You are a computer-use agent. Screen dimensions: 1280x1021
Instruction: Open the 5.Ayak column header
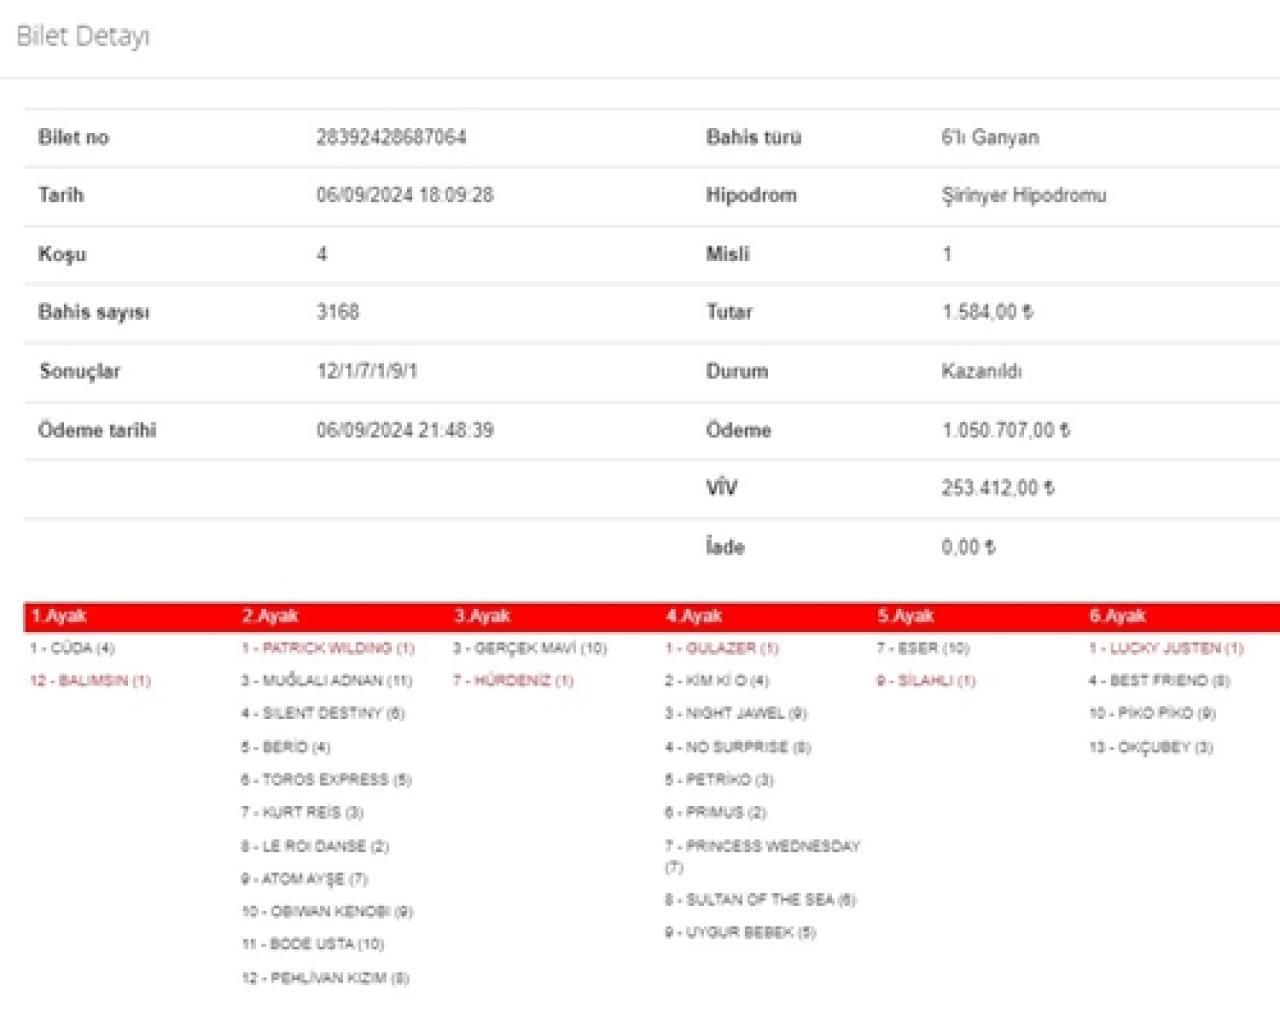click(906, 616)
